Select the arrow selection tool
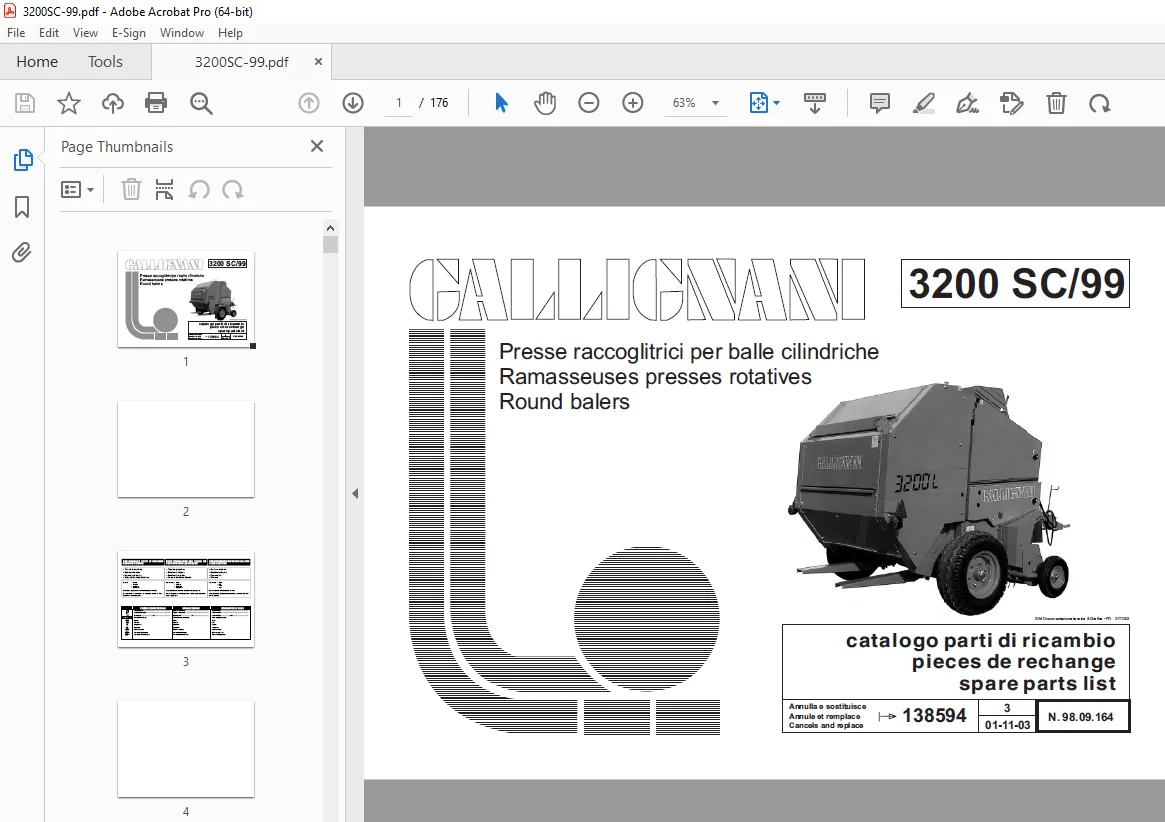Image resolution: width=1165 pixels, height=822 pixels. pos(502,103)
